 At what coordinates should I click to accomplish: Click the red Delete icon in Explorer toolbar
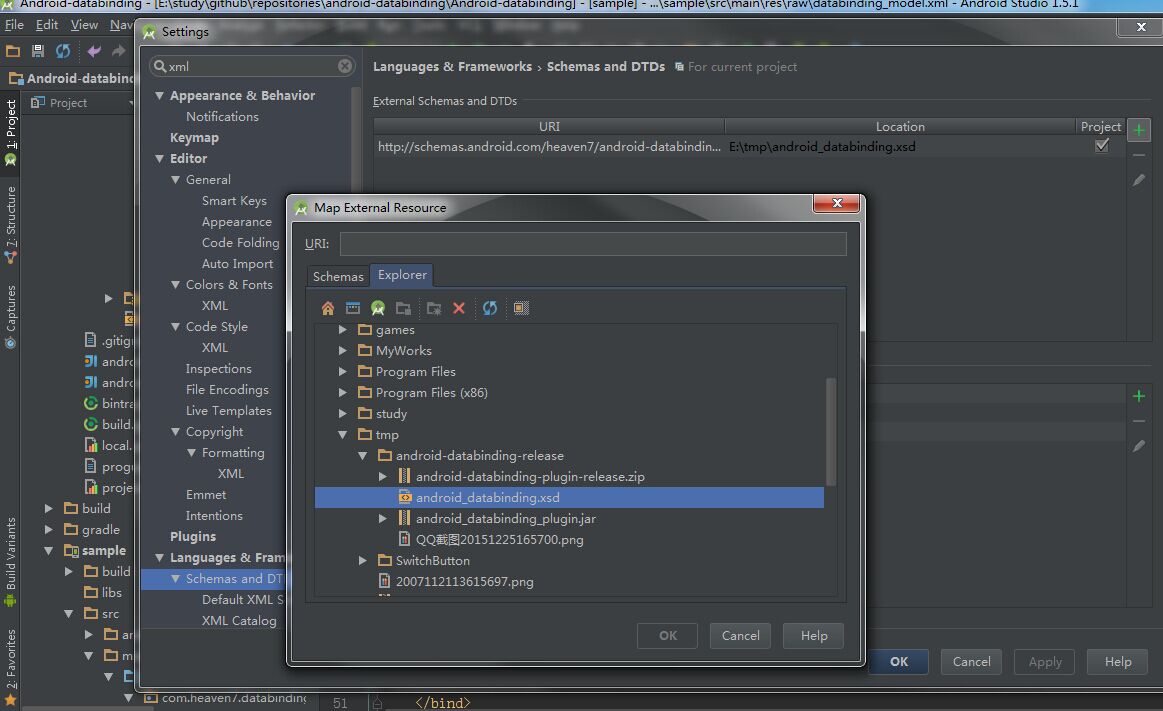coord(459,308)
